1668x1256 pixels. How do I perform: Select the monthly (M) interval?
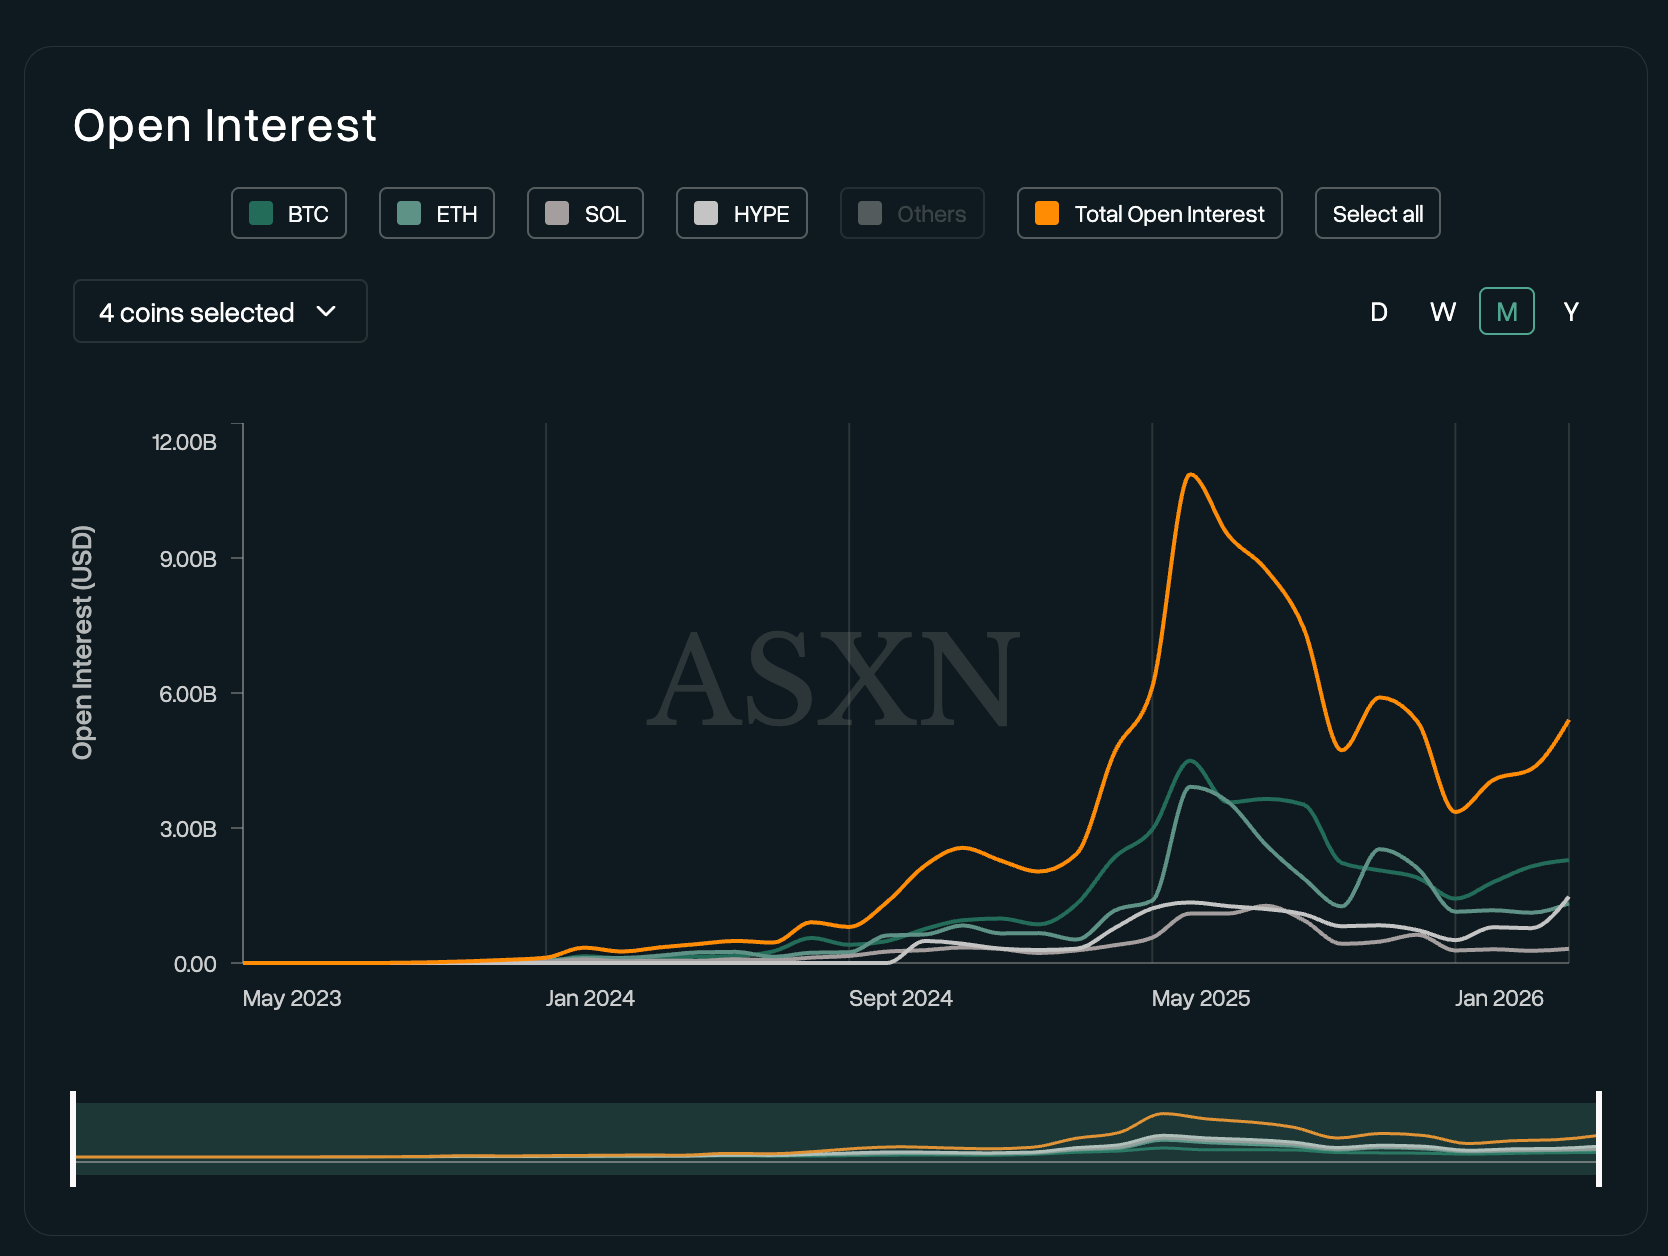click(x=1507, y=311)
